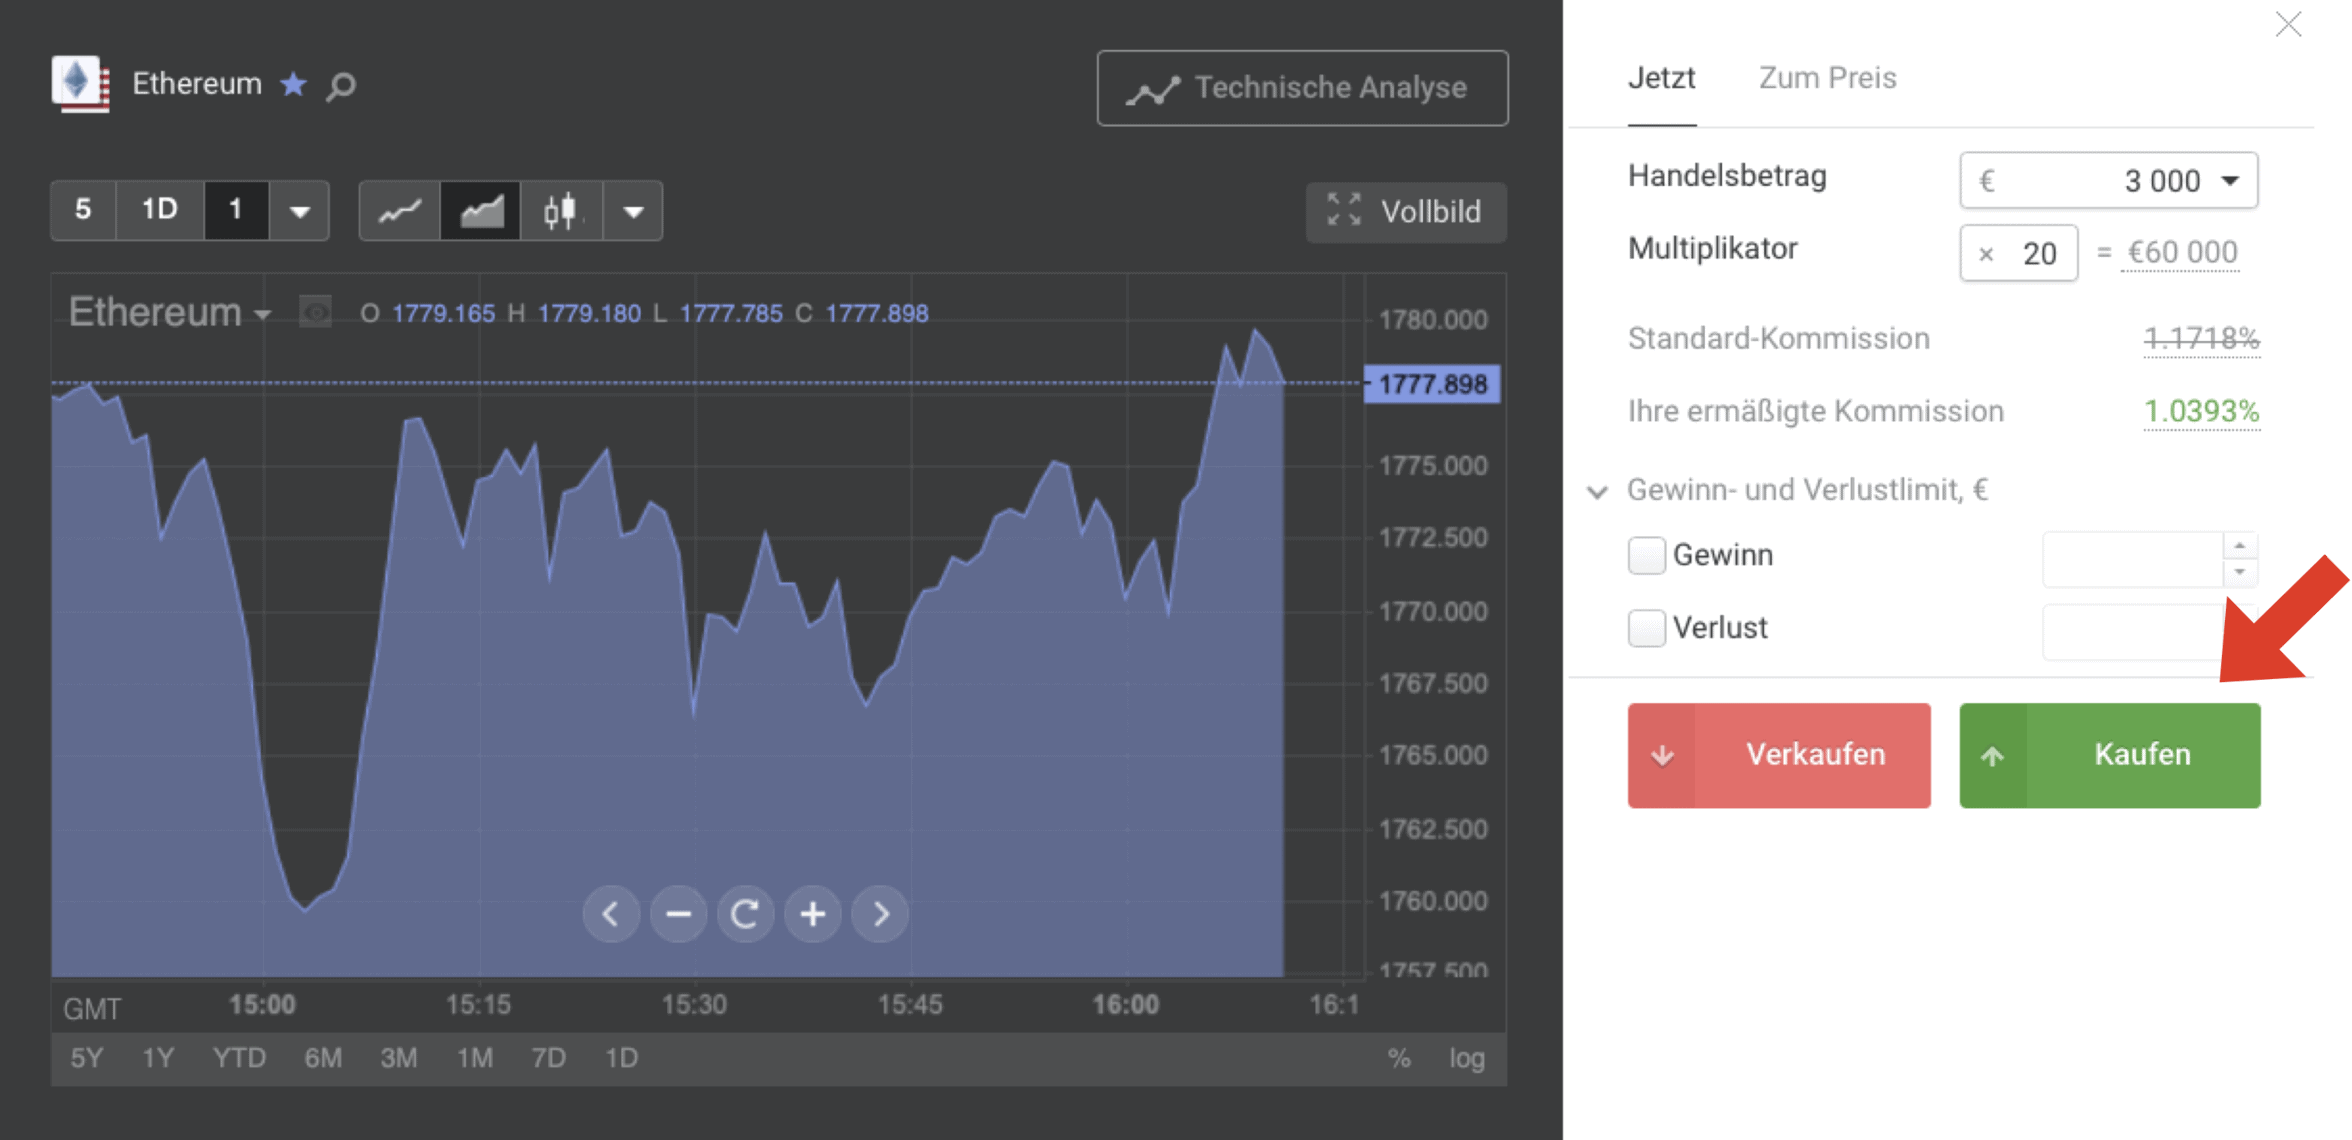
Task: Select the 1 interval button
Action: pyautogui.click(x=236, y=210)
